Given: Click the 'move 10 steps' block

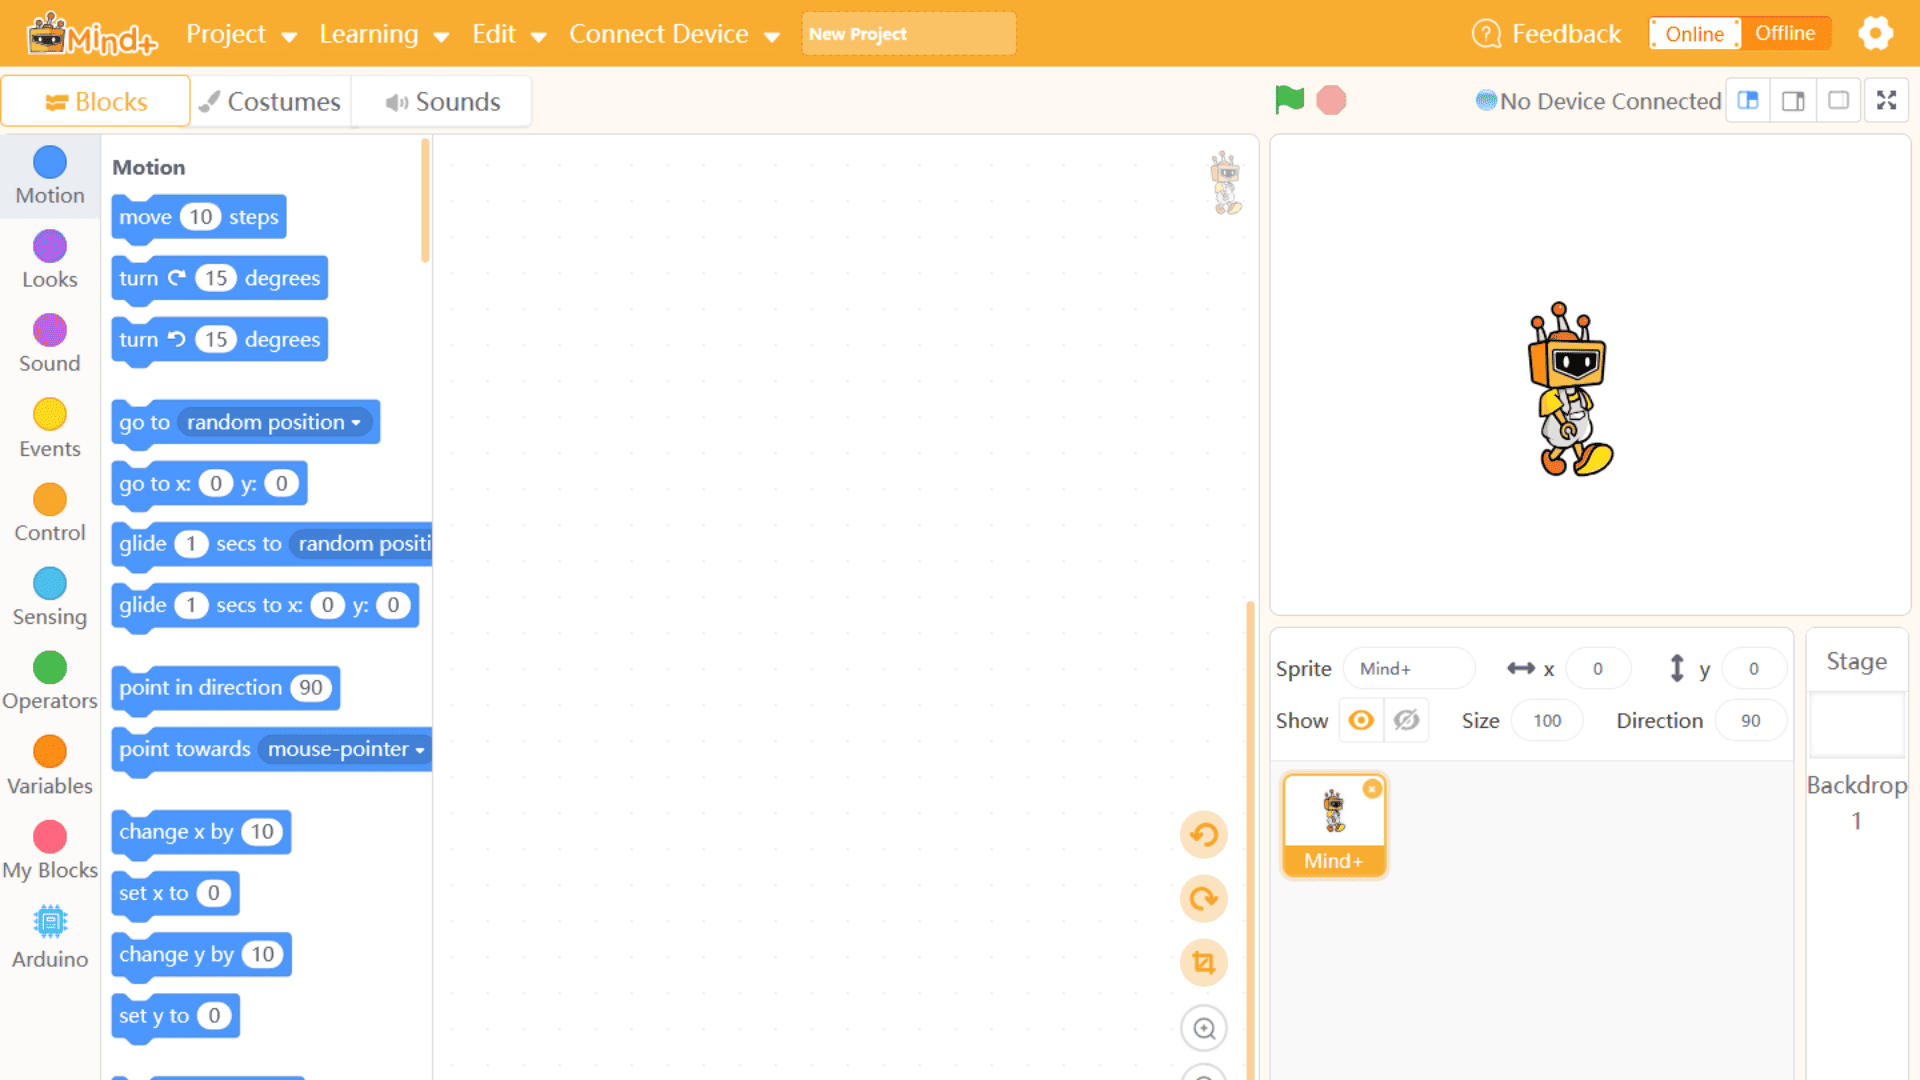Looking at the screenshot, I should (x=199, y=218).
